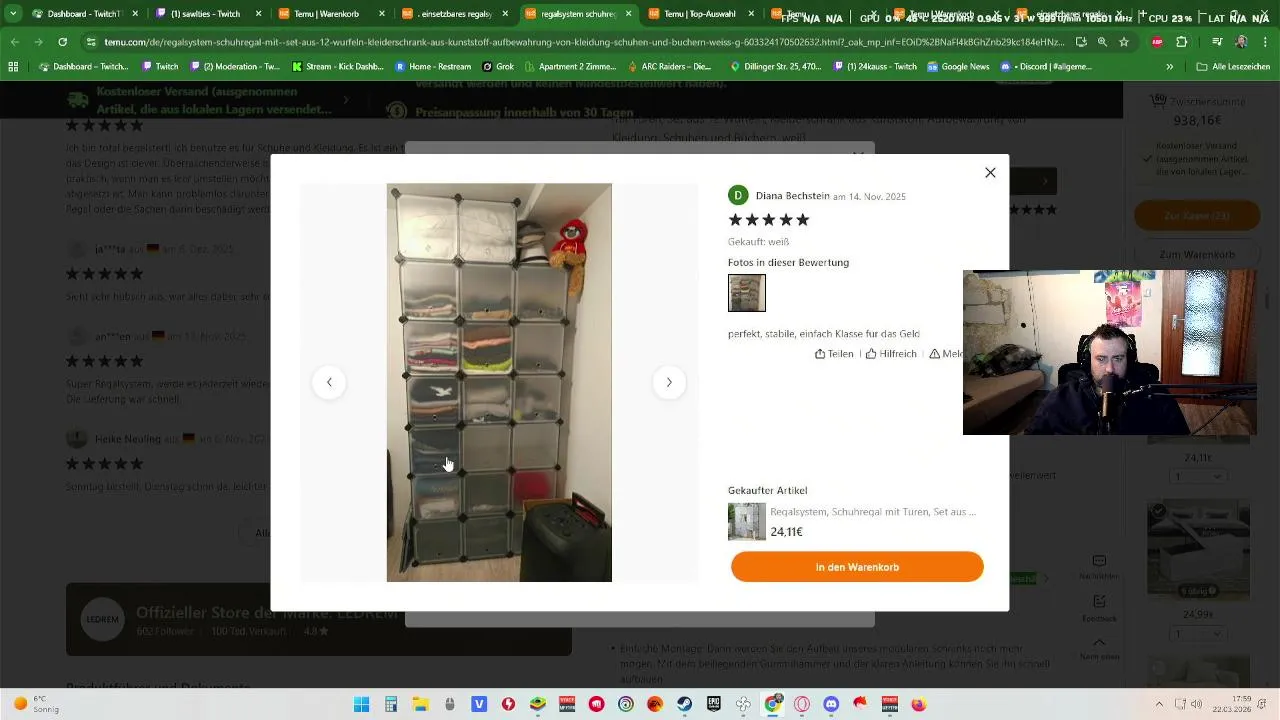Screen dimensions: 1280x720
Task: Show next review photo
Action: click(669, 382)
